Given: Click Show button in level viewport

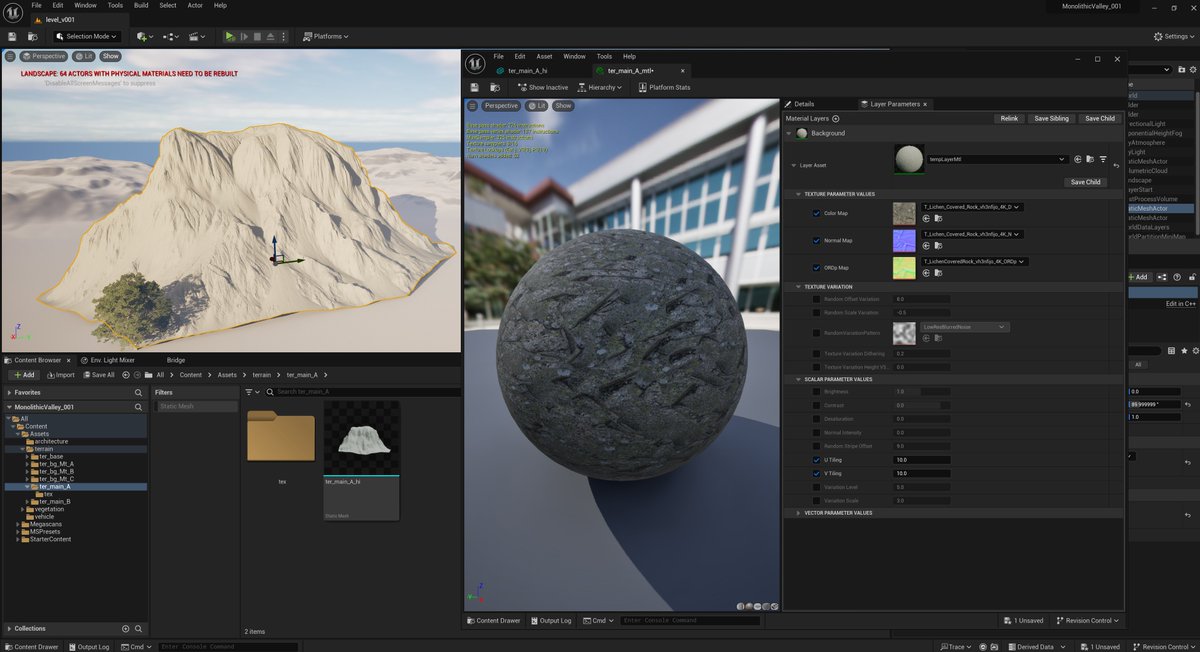Looking at the screenshot, I should pyautogui.click(x=110, y=56).
